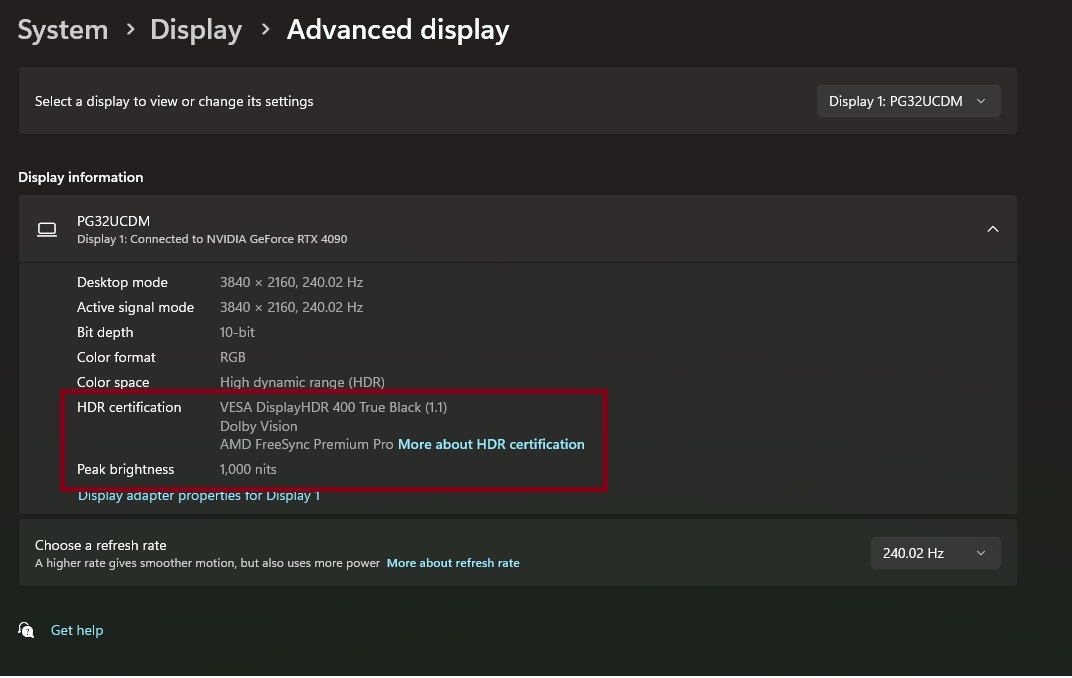Screen dimensions: 1072x678
Task: Open More about refresh rate link
Action: 453,563
